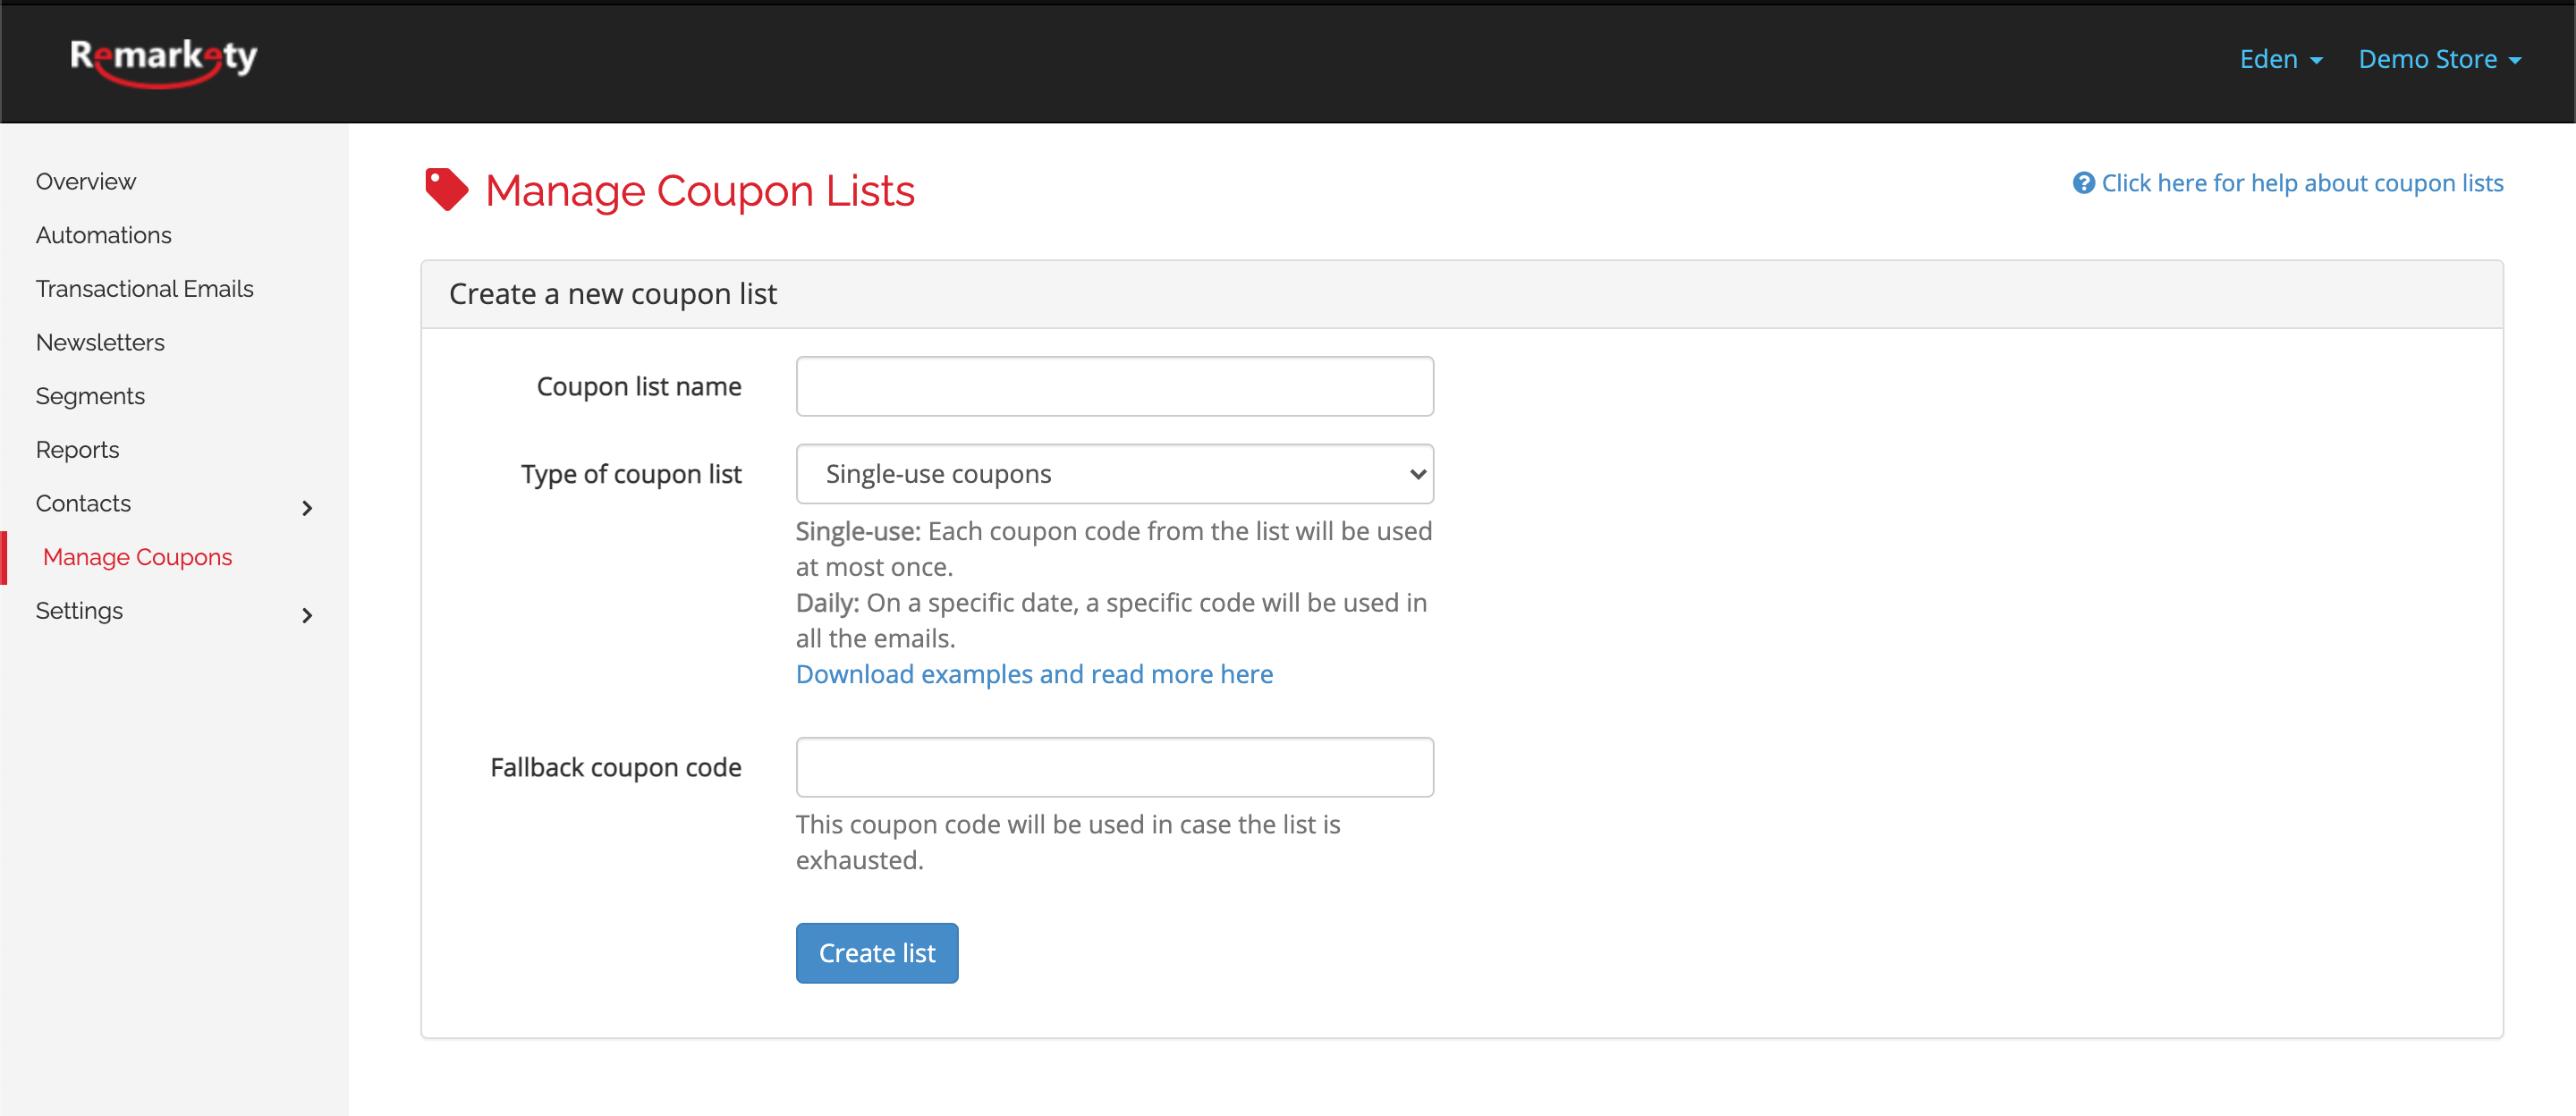Click the Coupon list name label
Viewport: 2576px width, 1116px height.
coord(639,386)
